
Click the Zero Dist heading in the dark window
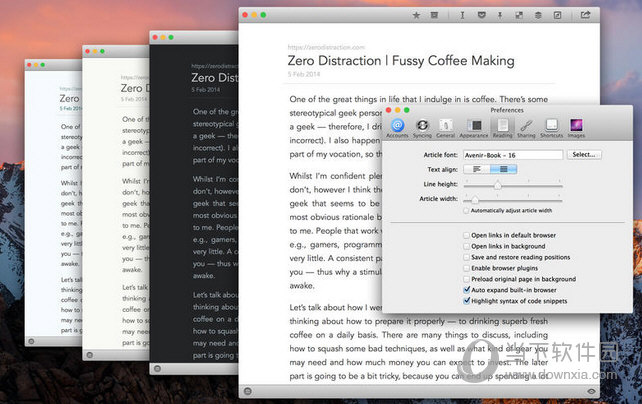click(x=214, y=77)
